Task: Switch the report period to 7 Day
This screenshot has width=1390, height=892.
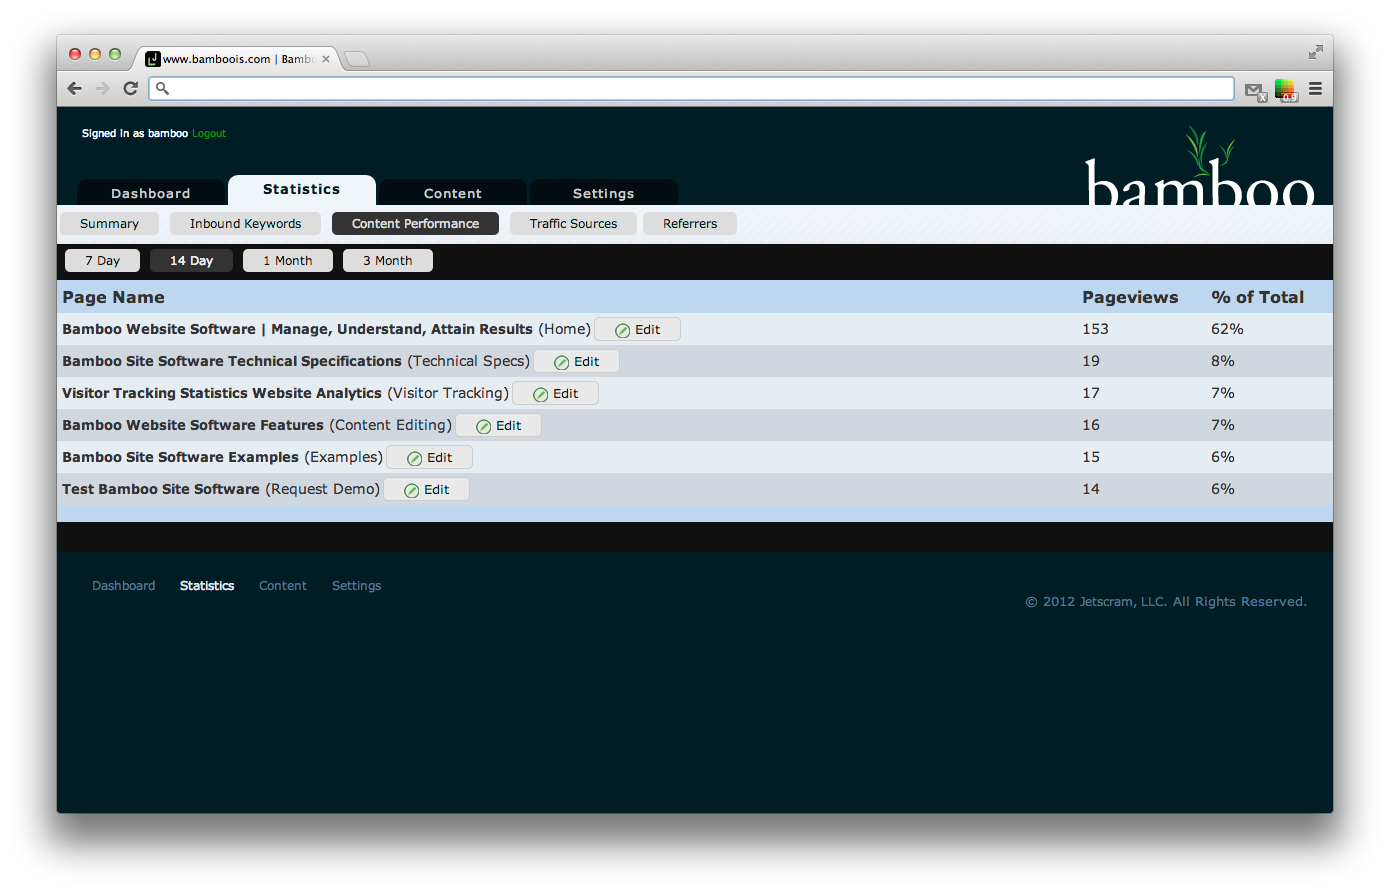Action: (x=102, y=260)
